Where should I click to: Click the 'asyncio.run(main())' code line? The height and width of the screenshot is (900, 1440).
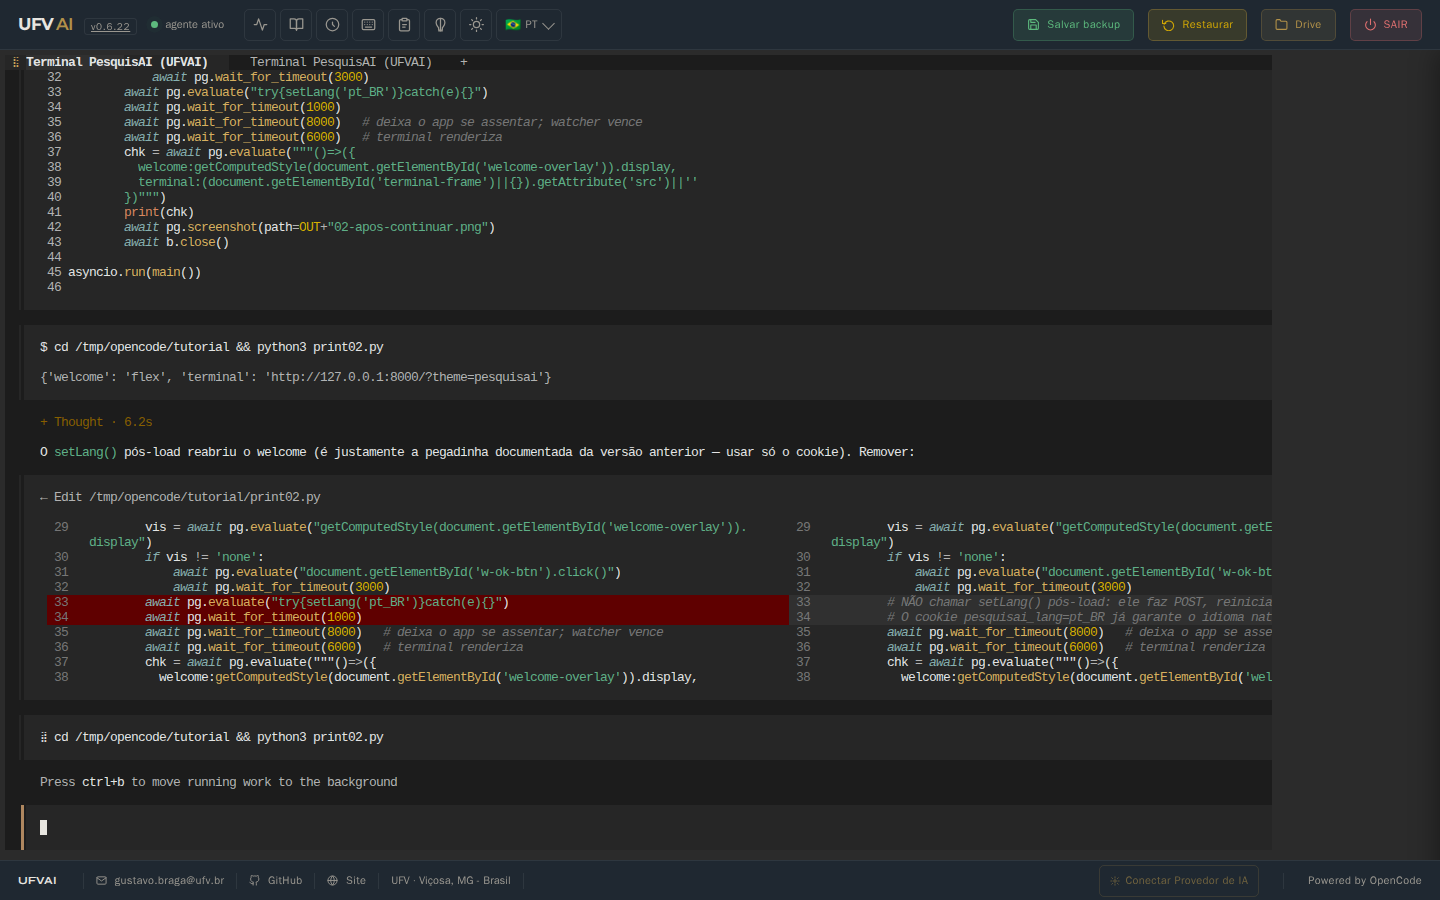tap(135, 272)
